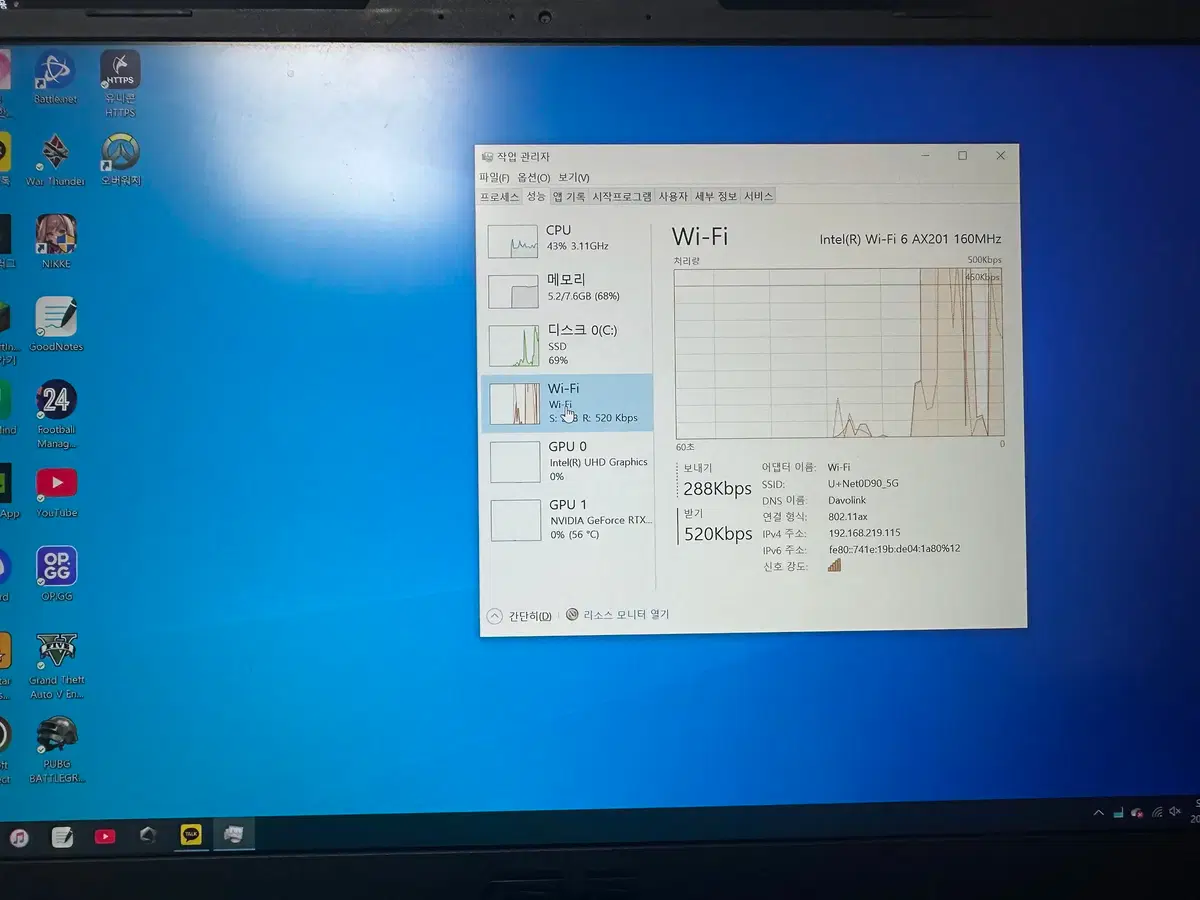The height and width of the screenshot is (900, 1200).
Task: Launch Grand Theft Auto V desktop shortcut
Action: 56,666
